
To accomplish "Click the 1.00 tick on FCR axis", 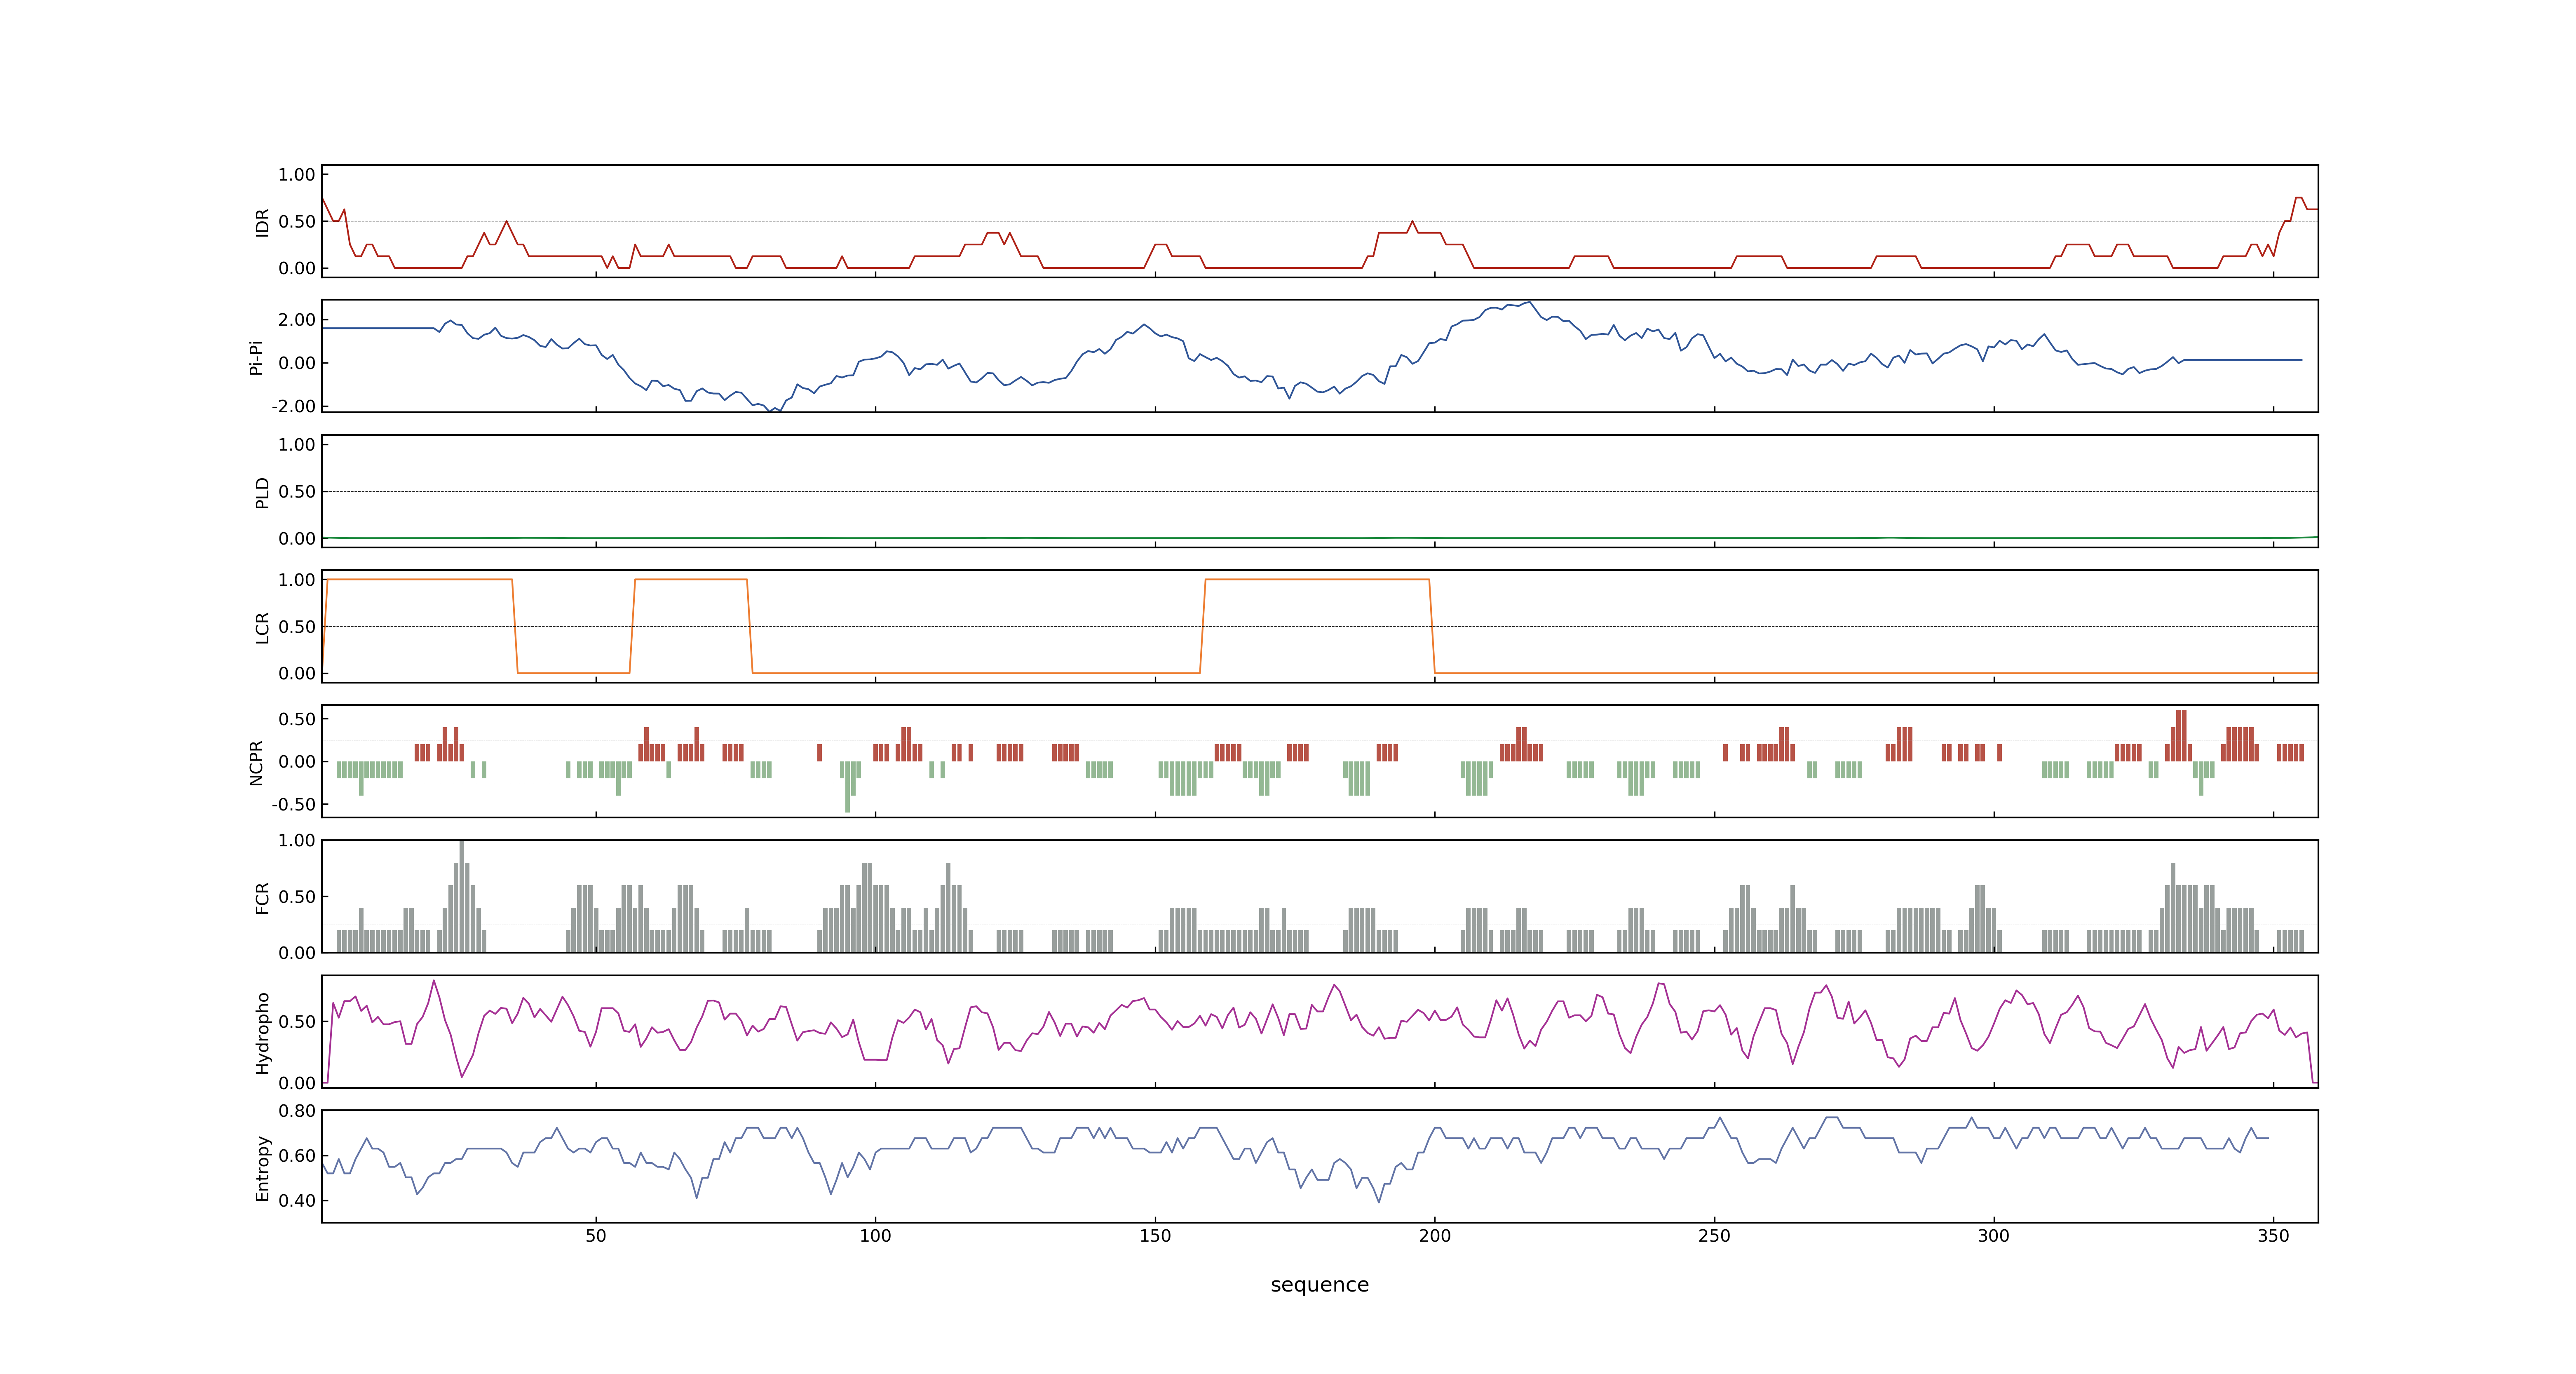I will coord(297,840).
